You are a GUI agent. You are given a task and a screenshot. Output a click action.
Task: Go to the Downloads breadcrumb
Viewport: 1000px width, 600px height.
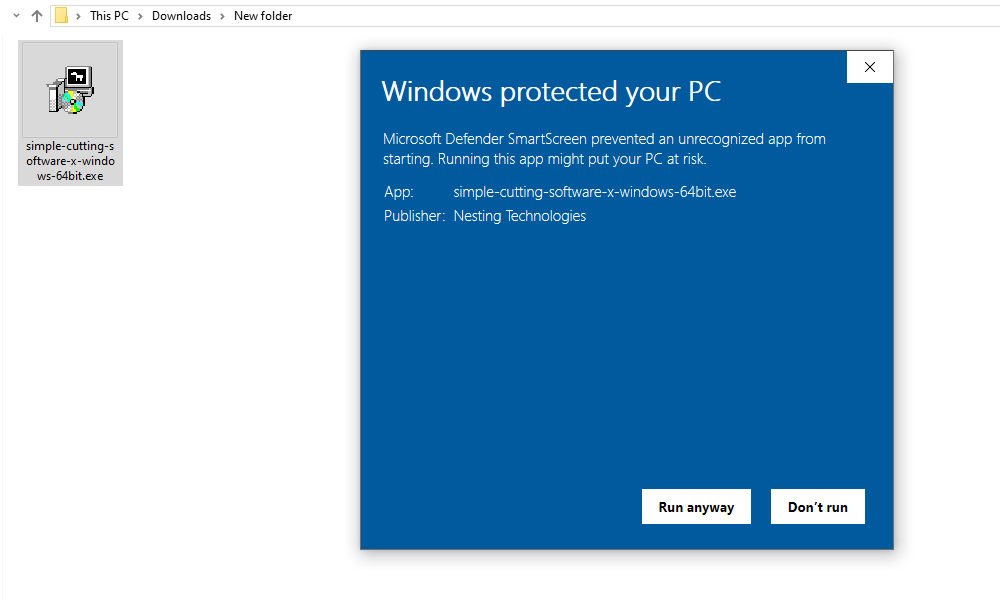click(181, 16)
